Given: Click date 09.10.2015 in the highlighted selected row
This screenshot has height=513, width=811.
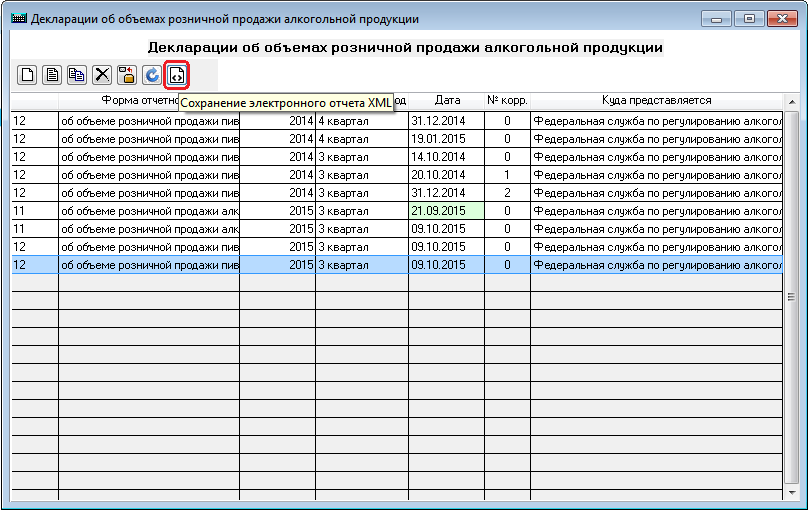Looking at the screenshot, I should tap(446, 265).
